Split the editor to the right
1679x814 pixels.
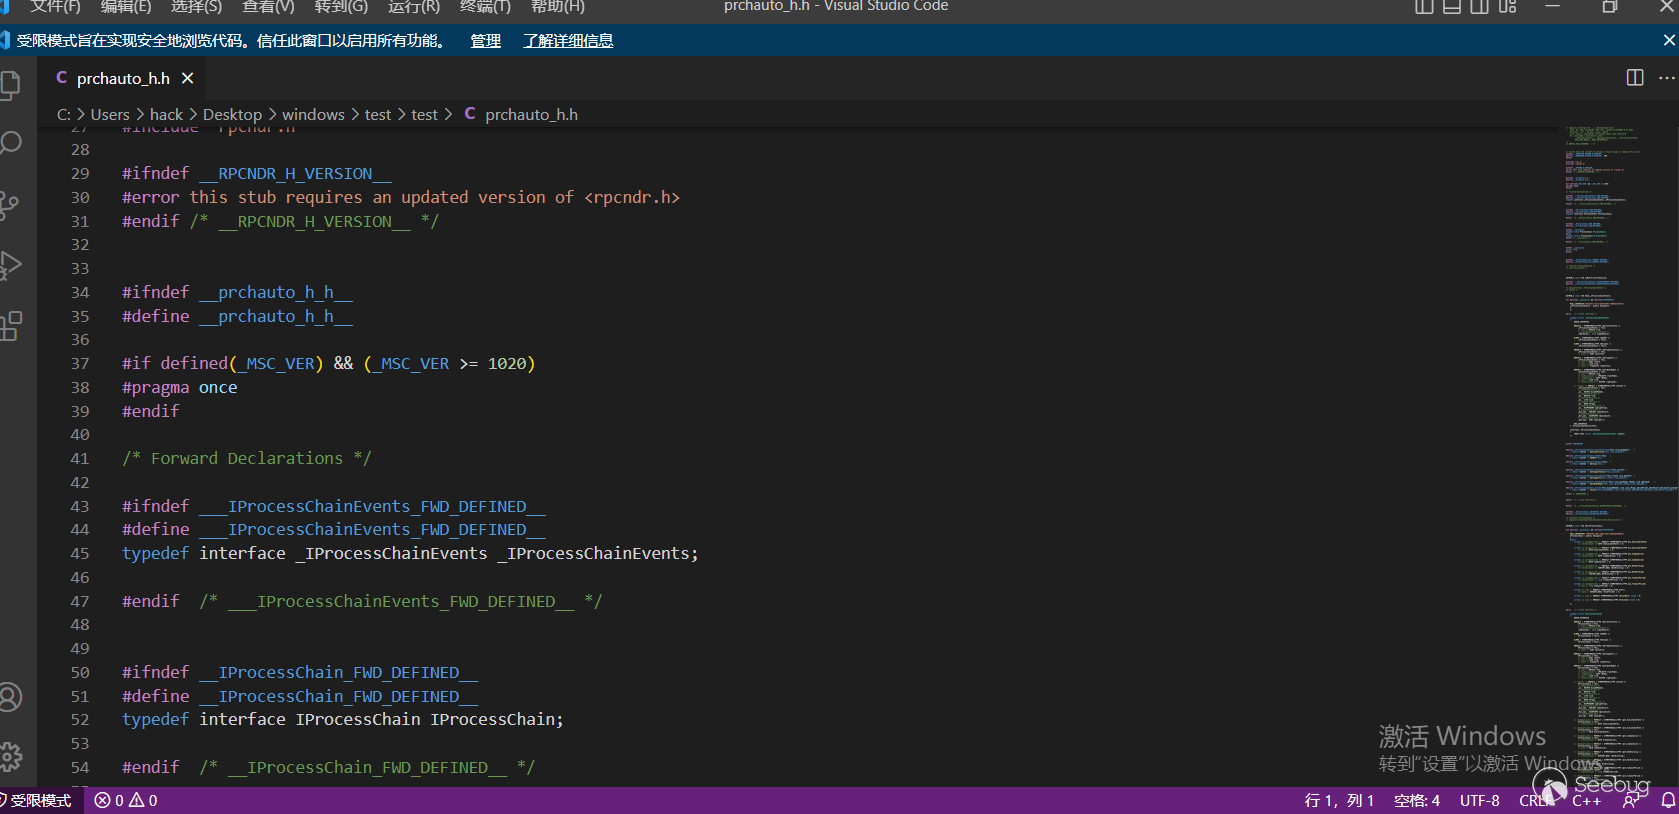point(1635,78)
